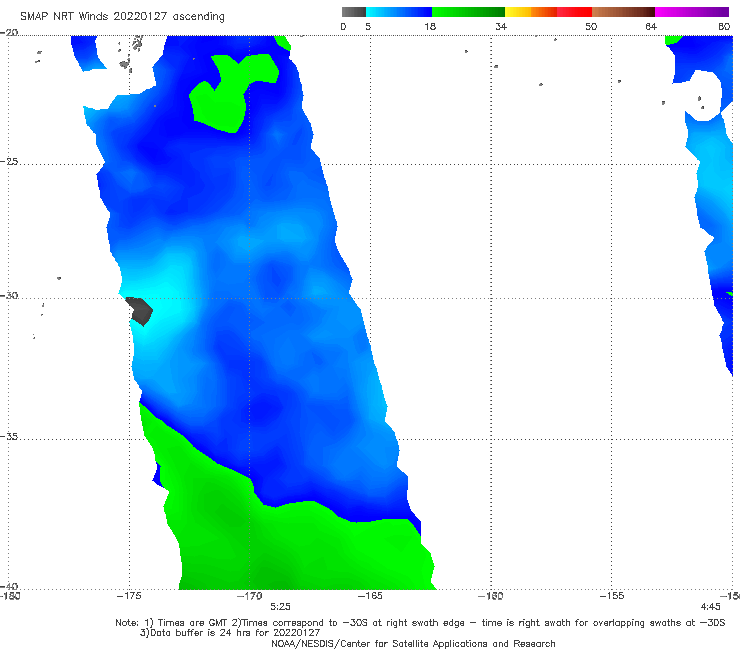Click the green 18-34 segment of the color bar
This screenshot has height=650, width=740.
469,12
